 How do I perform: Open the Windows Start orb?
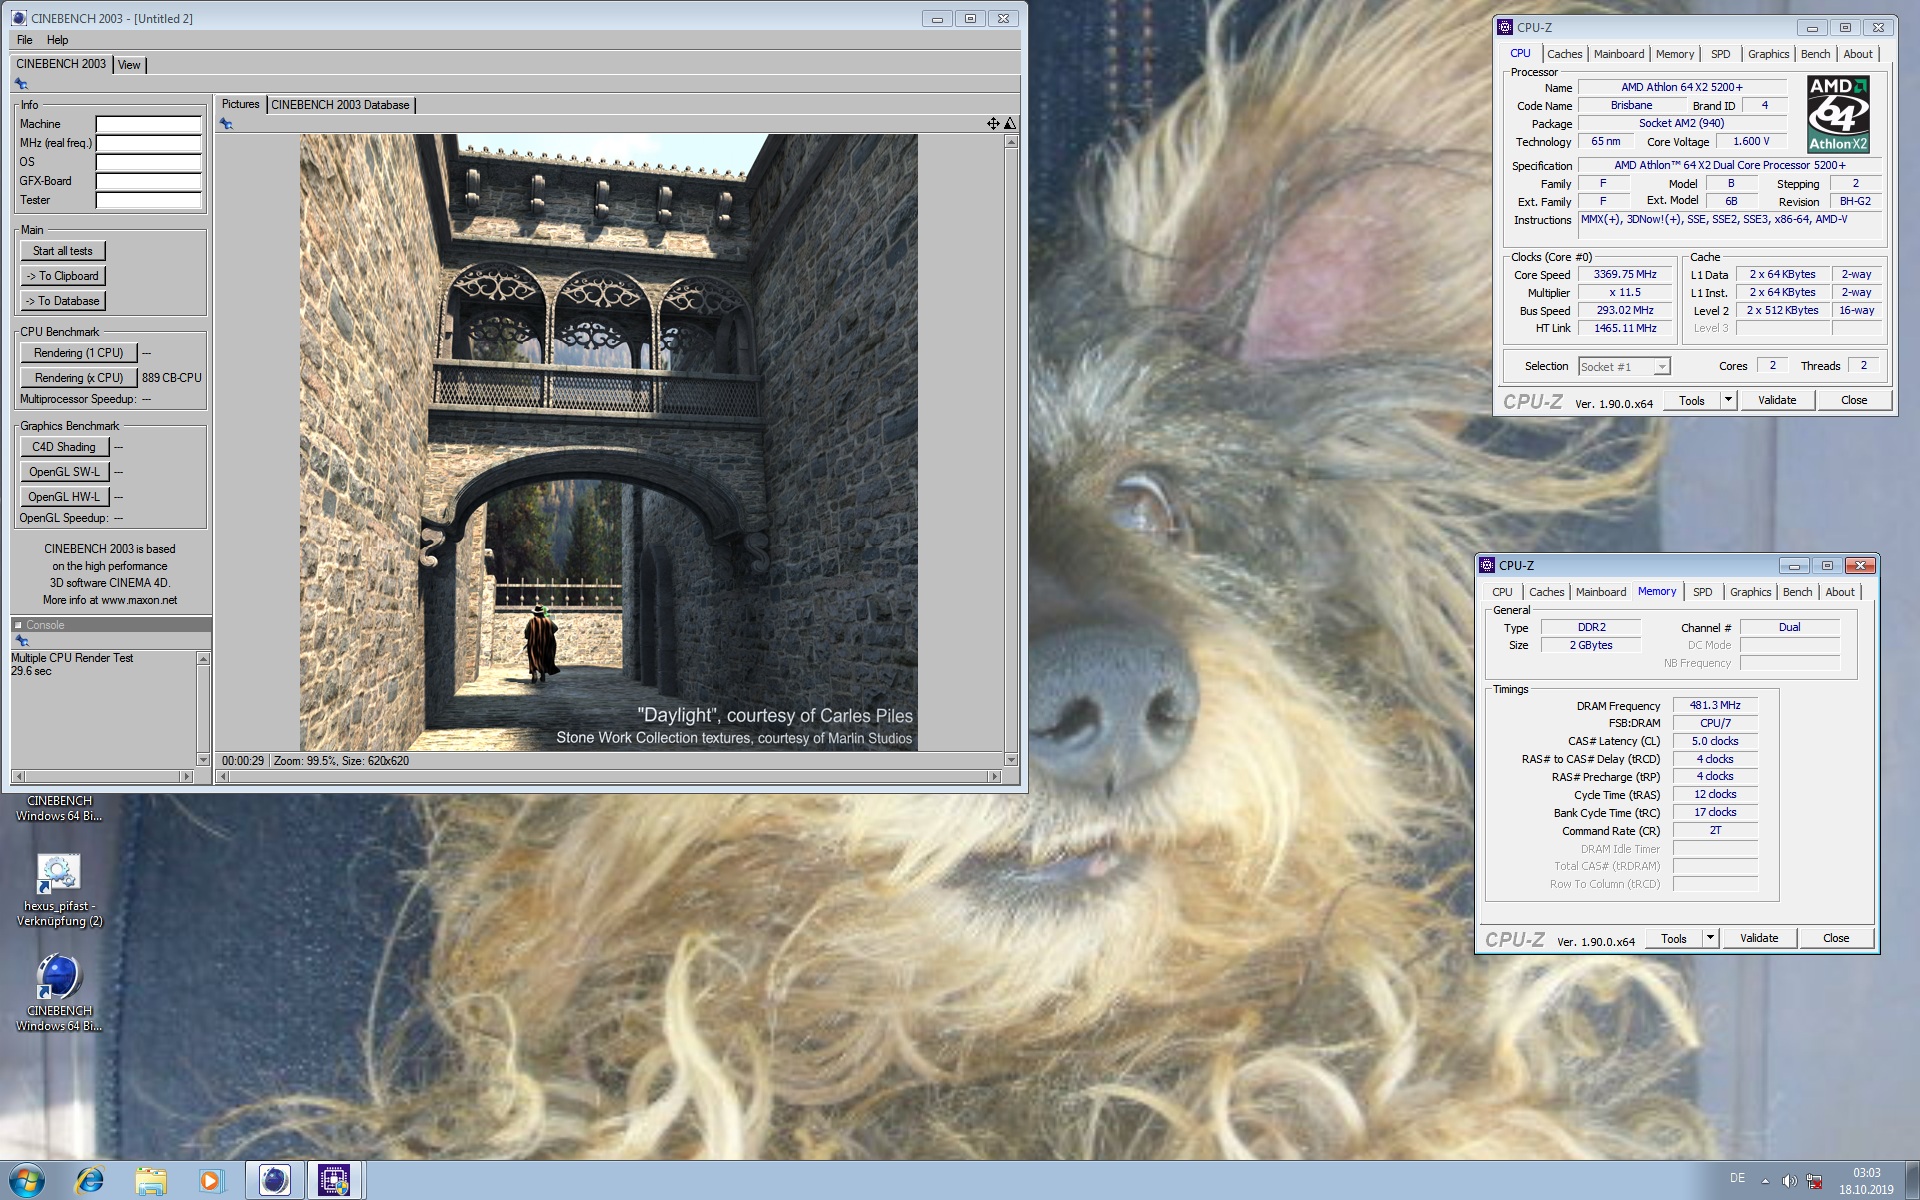pyautogui.click(x=27, y=1180)
